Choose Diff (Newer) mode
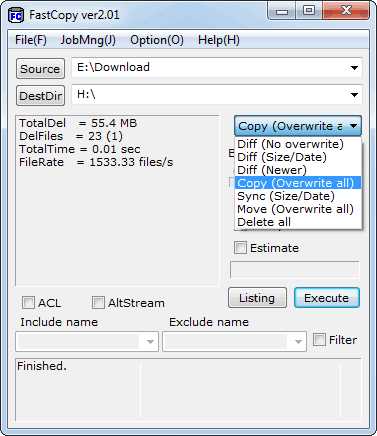The width and height of the screenshot is (377, 436). click(298, 170)
